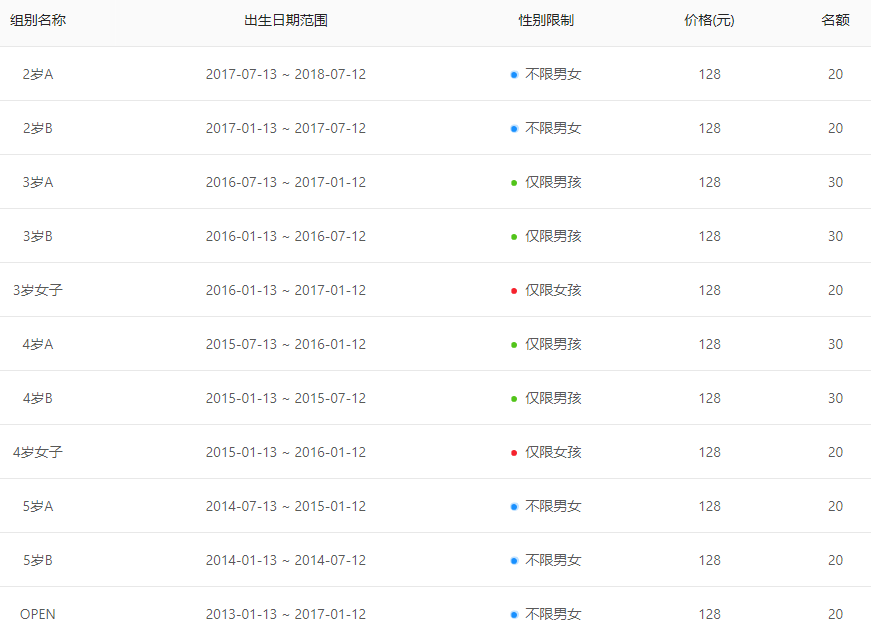Click 仅限男孩 in the 4岁B row

pyautogui.click(x=553, y=398)
